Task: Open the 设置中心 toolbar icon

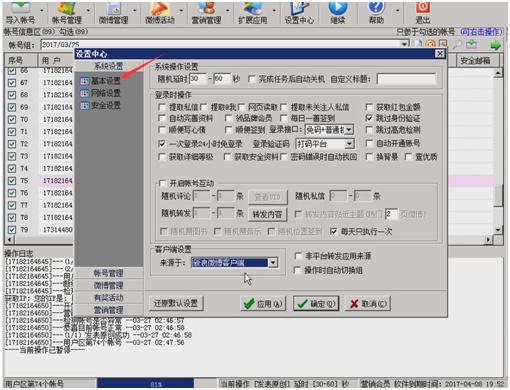Action: [299, 13]
